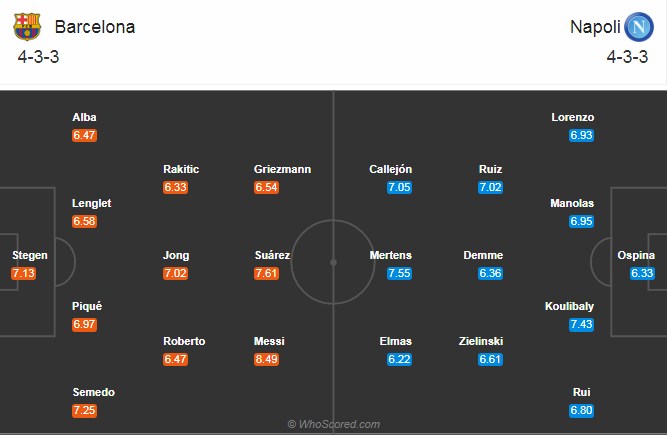Select Messi's 8.49 rating badge
The height and width of the screenshot is (435, 668).
266,359
